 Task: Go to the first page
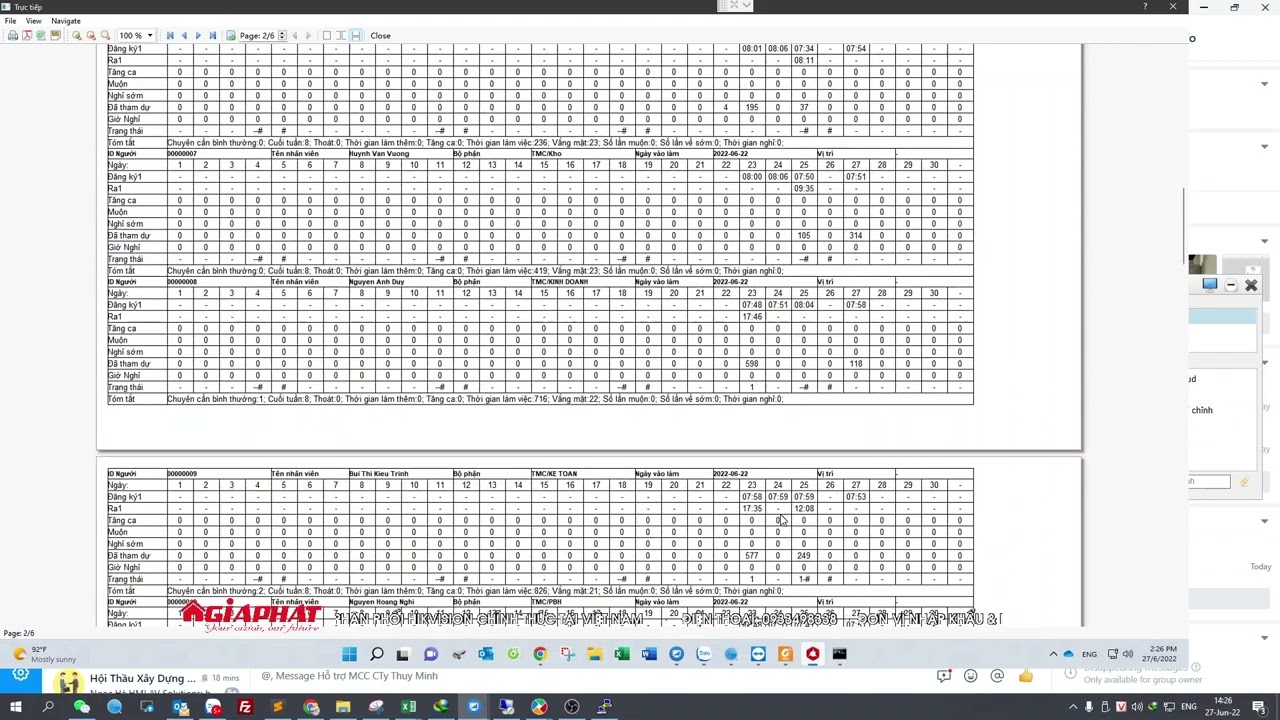[x=170, y=36]
